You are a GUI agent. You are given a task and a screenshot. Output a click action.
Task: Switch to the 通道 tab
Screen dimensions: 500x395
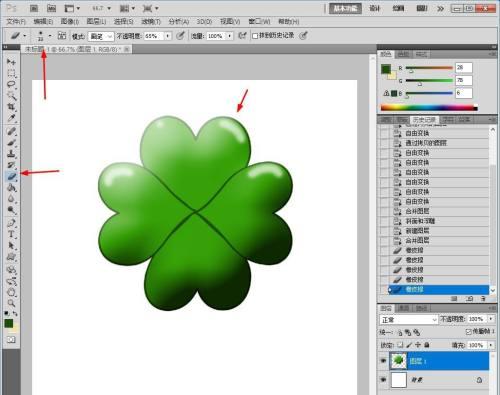(404, 308)
